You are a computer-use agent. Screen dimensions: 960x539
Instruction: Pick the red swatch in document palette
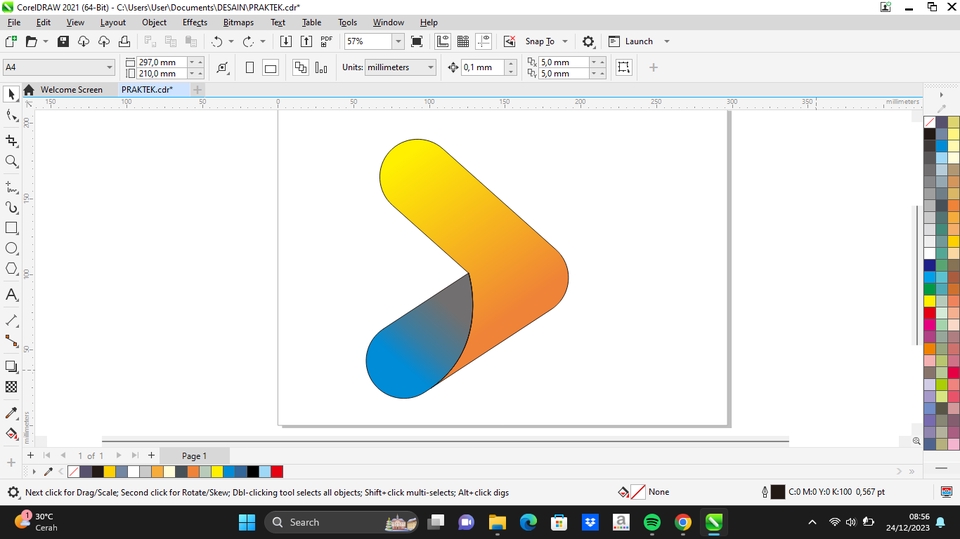pyautogui.click(x=277, y=471)
